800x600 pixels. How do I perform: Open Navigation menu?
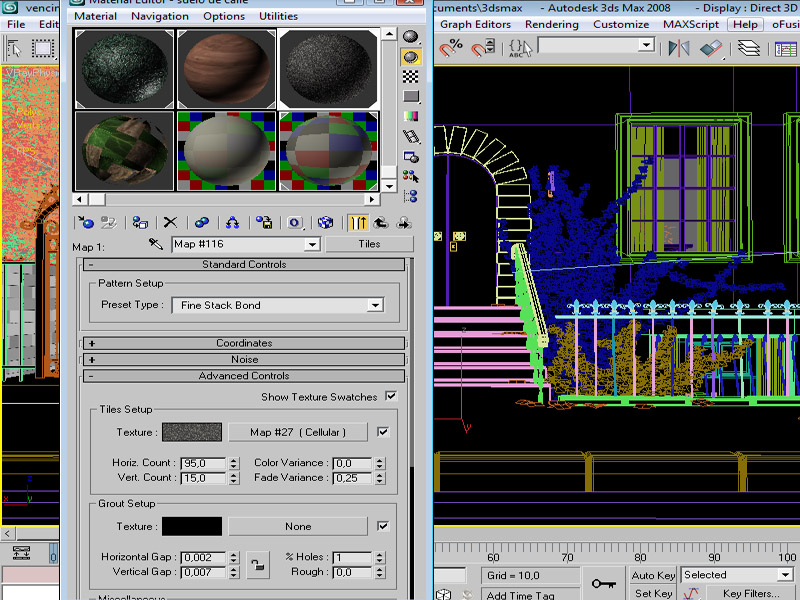(x=160, y=16)
